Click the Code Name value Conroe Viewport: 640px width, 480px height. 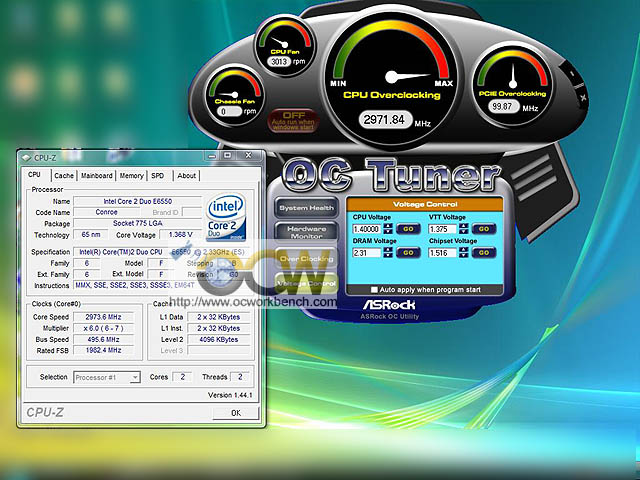click(x=106, y=212)
